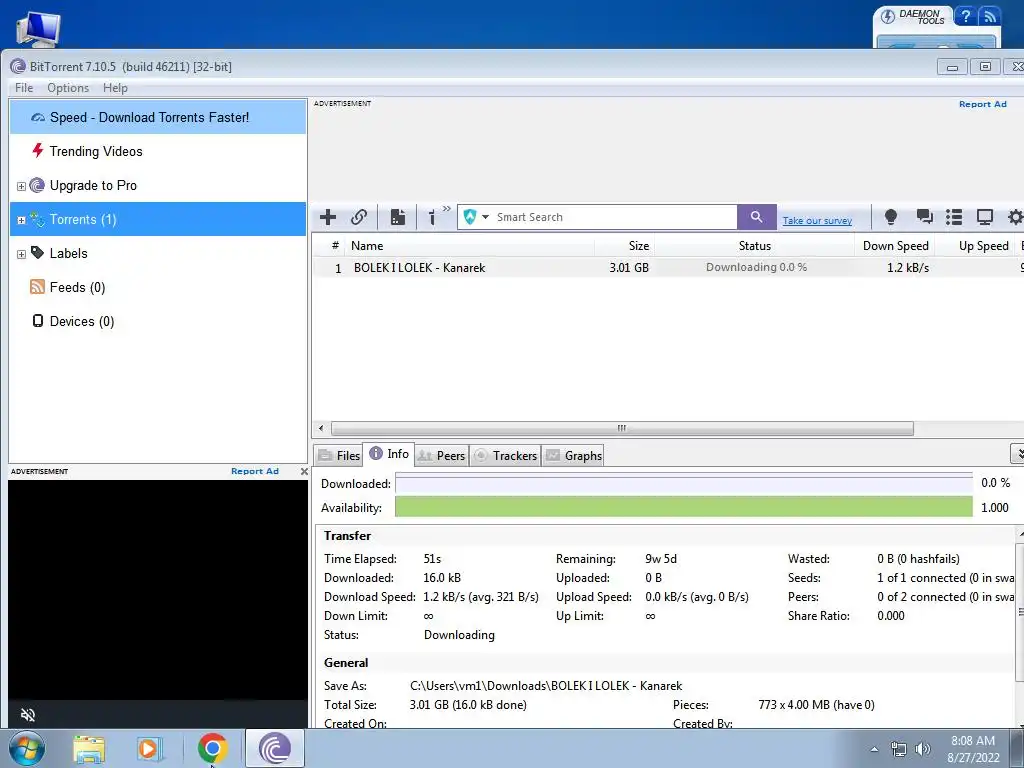
Task: Click the Save As path text
Action: [x=546, y=686]
